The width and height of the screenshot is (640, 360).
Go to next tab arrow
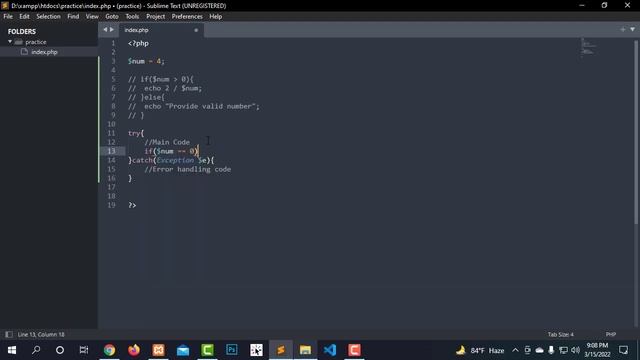[111, 29]
